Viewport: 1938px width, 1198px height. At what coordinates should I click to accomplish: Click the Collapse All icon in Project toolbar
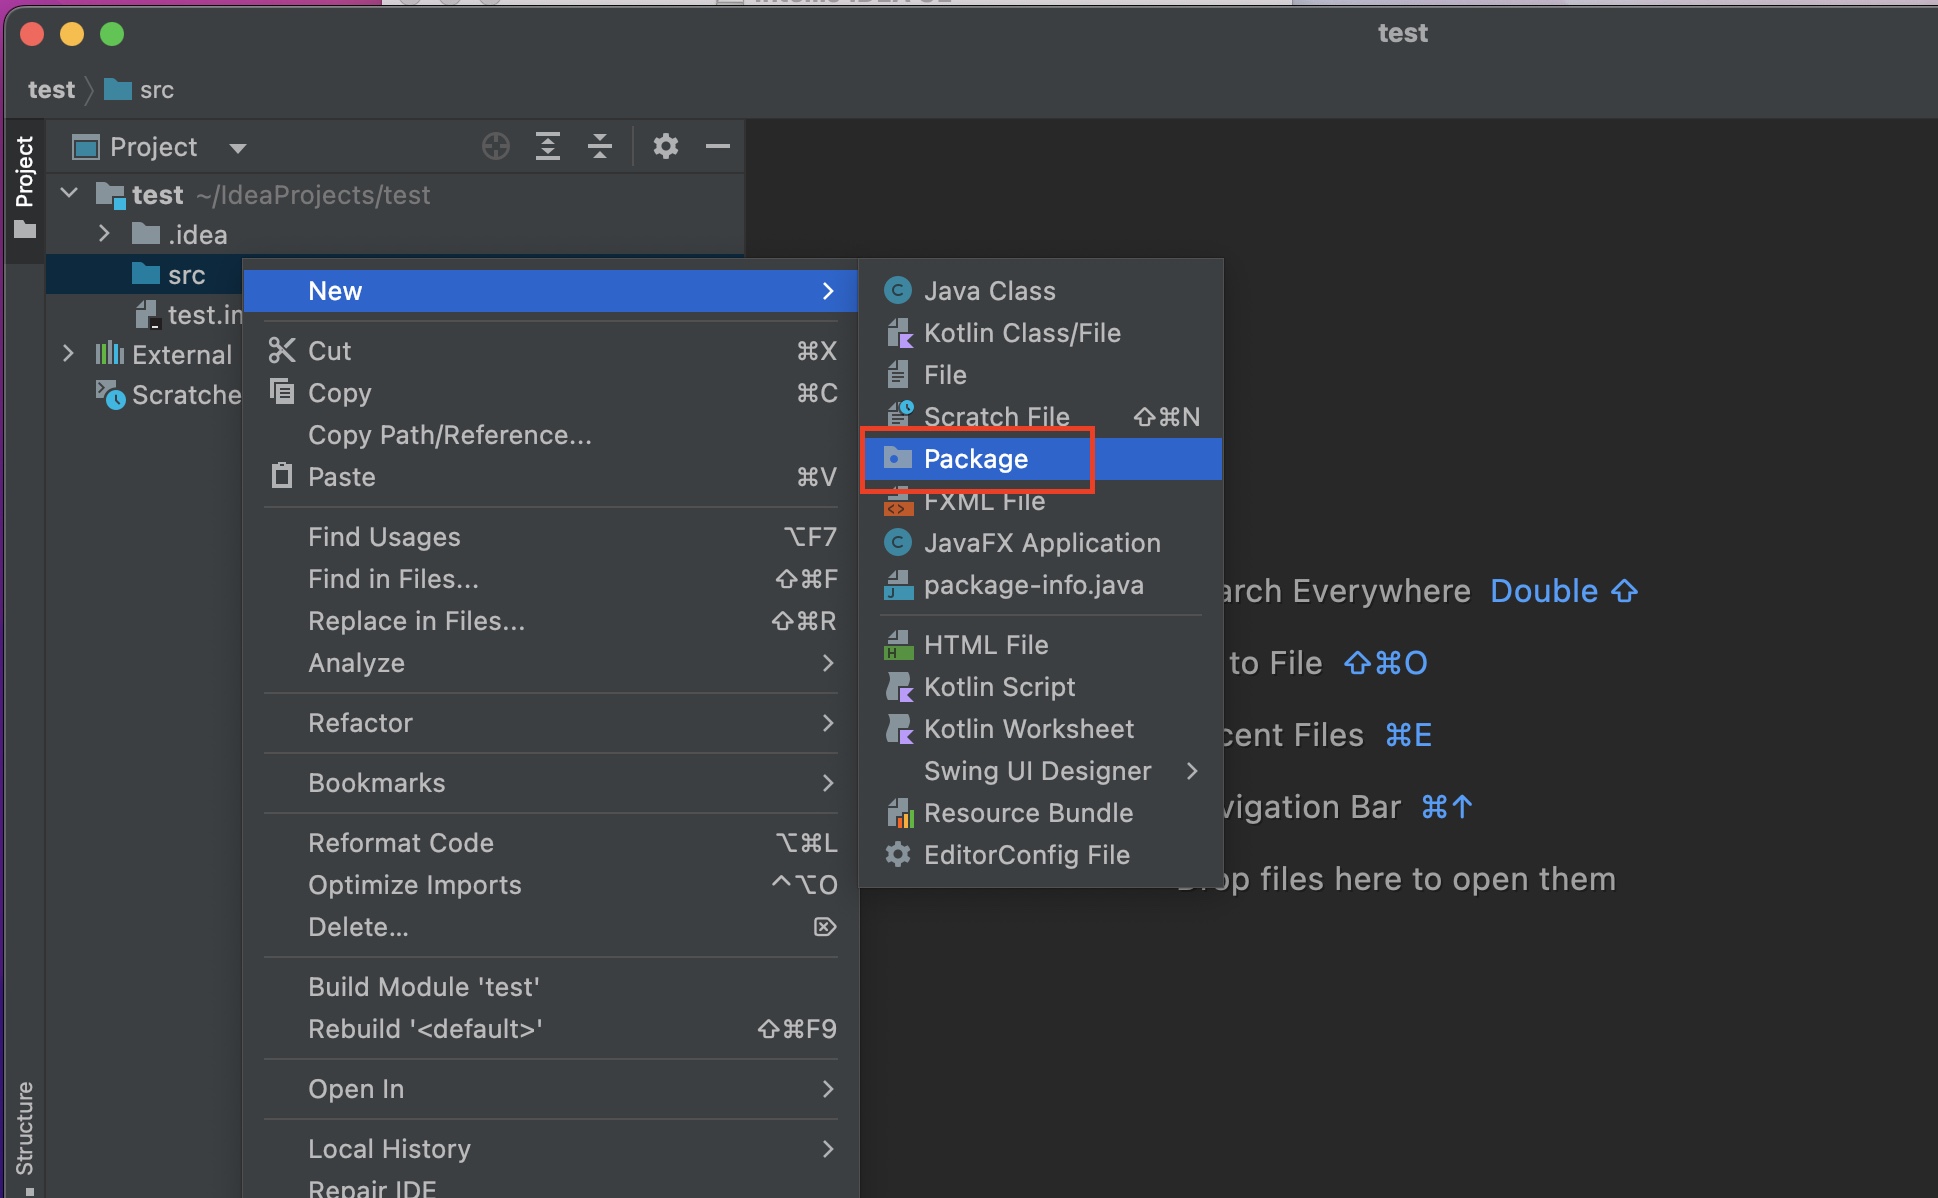600,147
